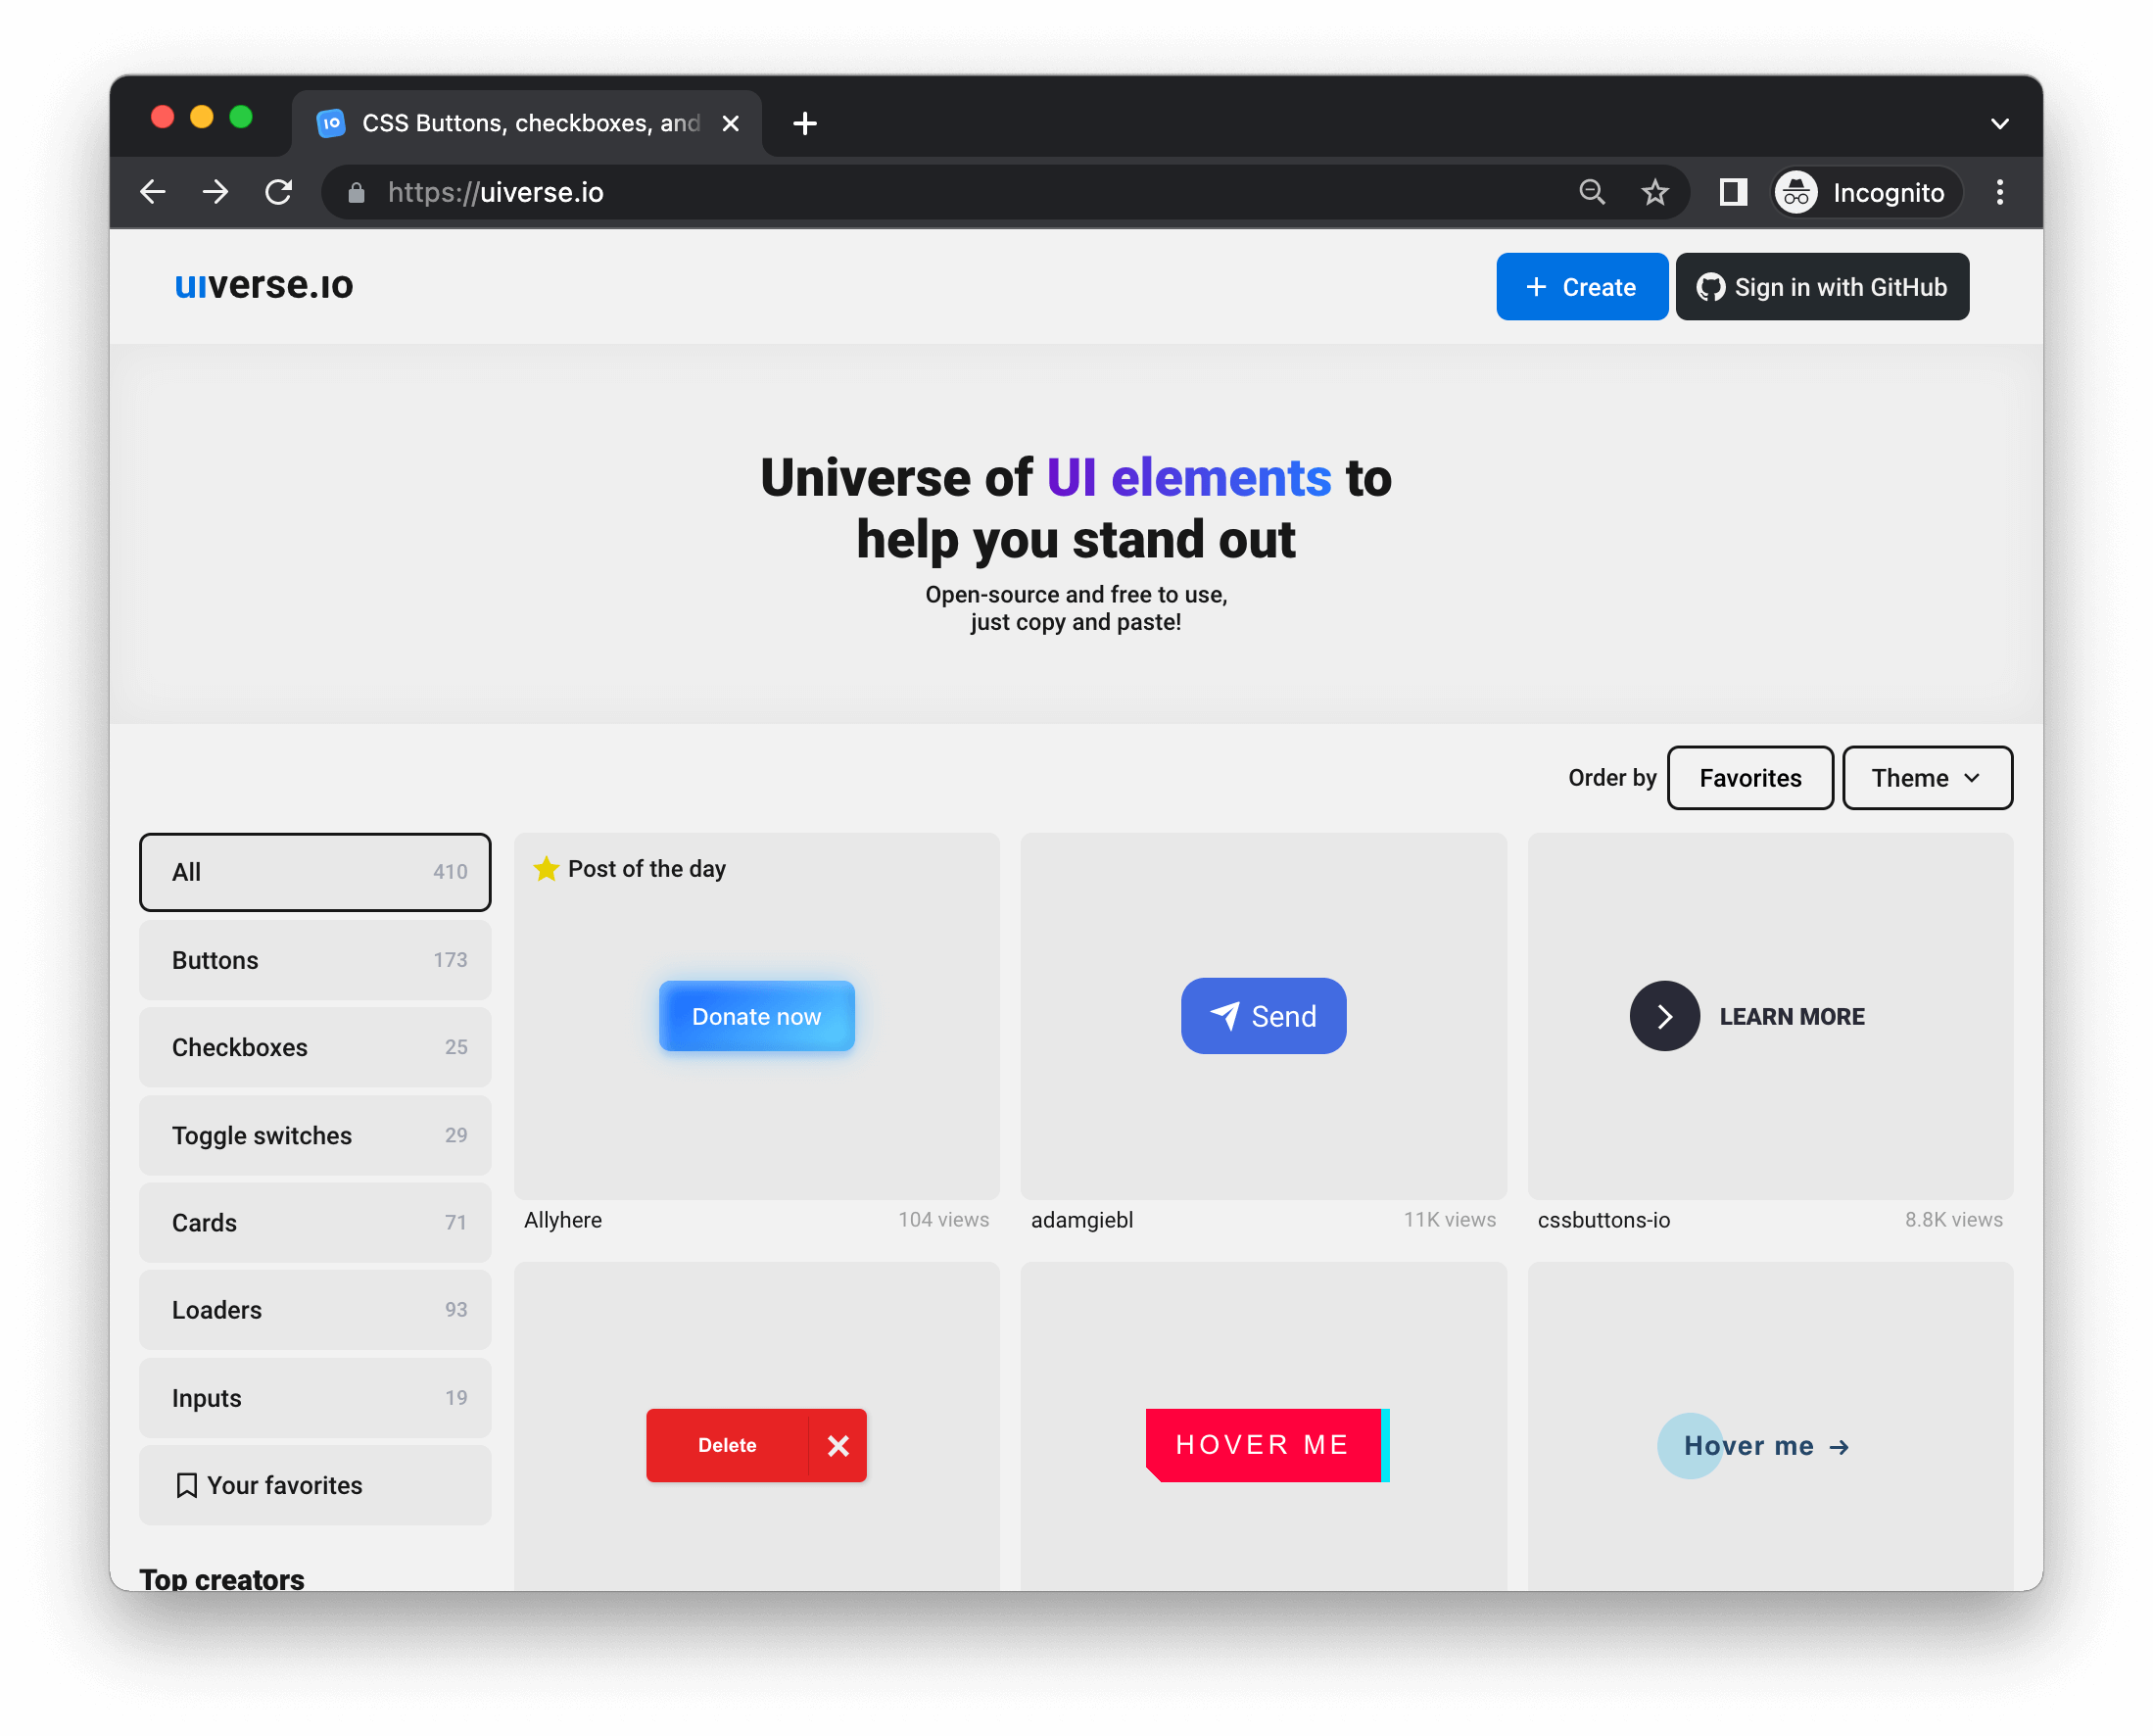Viewport: 2153px width, 1736px height.
Task: Open a new tab with the plus icon
Action: click(804, 124)
